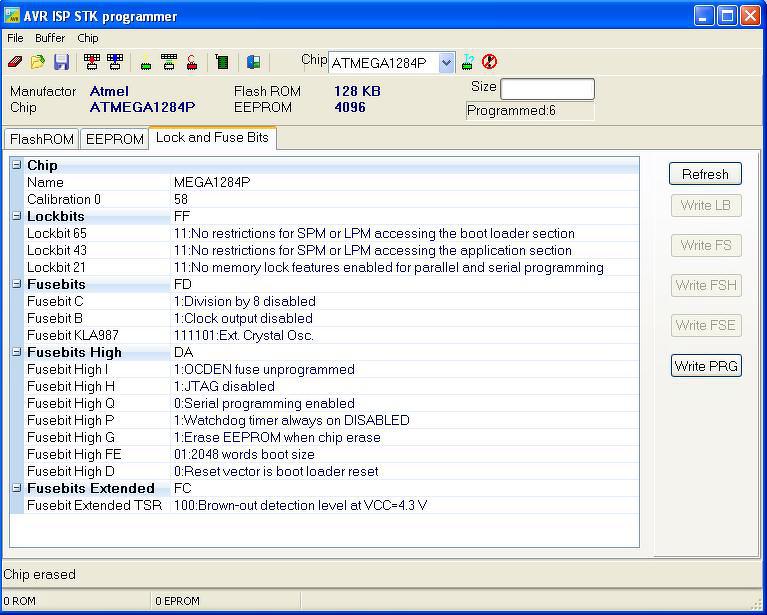Open the Buffer menu
Viewport: 767px width, 615px height.
[x=50, y=38]
